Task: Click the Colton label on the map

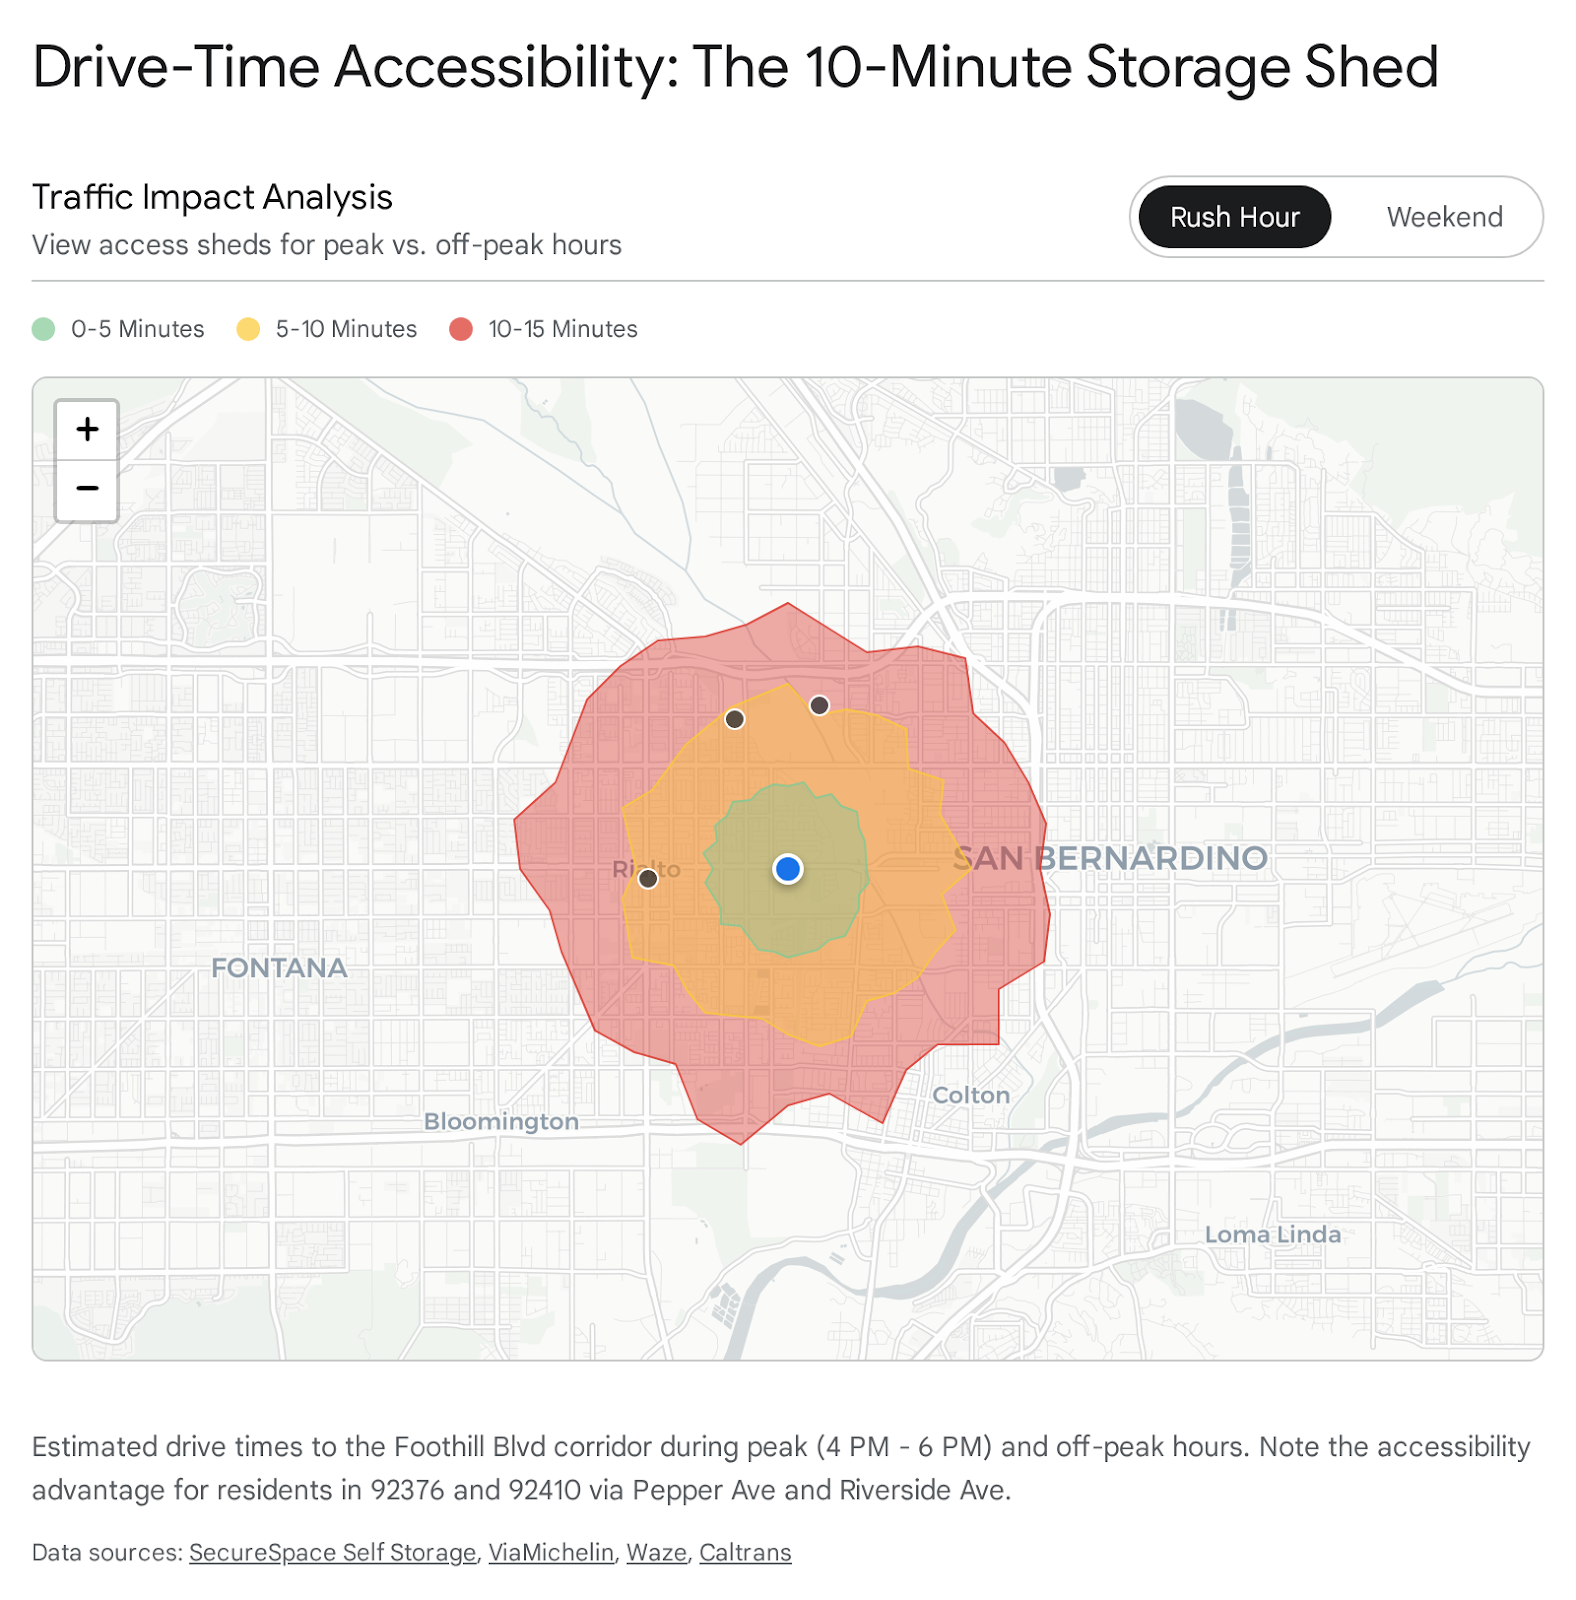Action: (x=970, y=1095)
